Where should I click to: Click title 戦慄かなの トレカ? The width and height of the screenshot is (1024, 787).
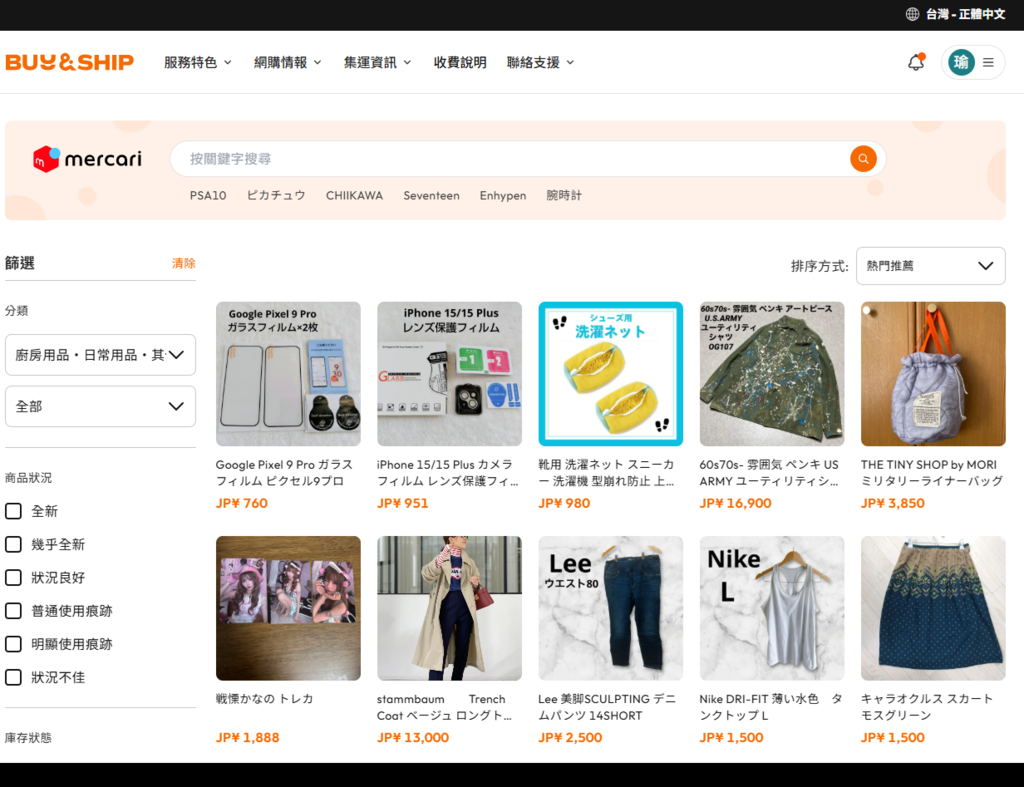264,699
